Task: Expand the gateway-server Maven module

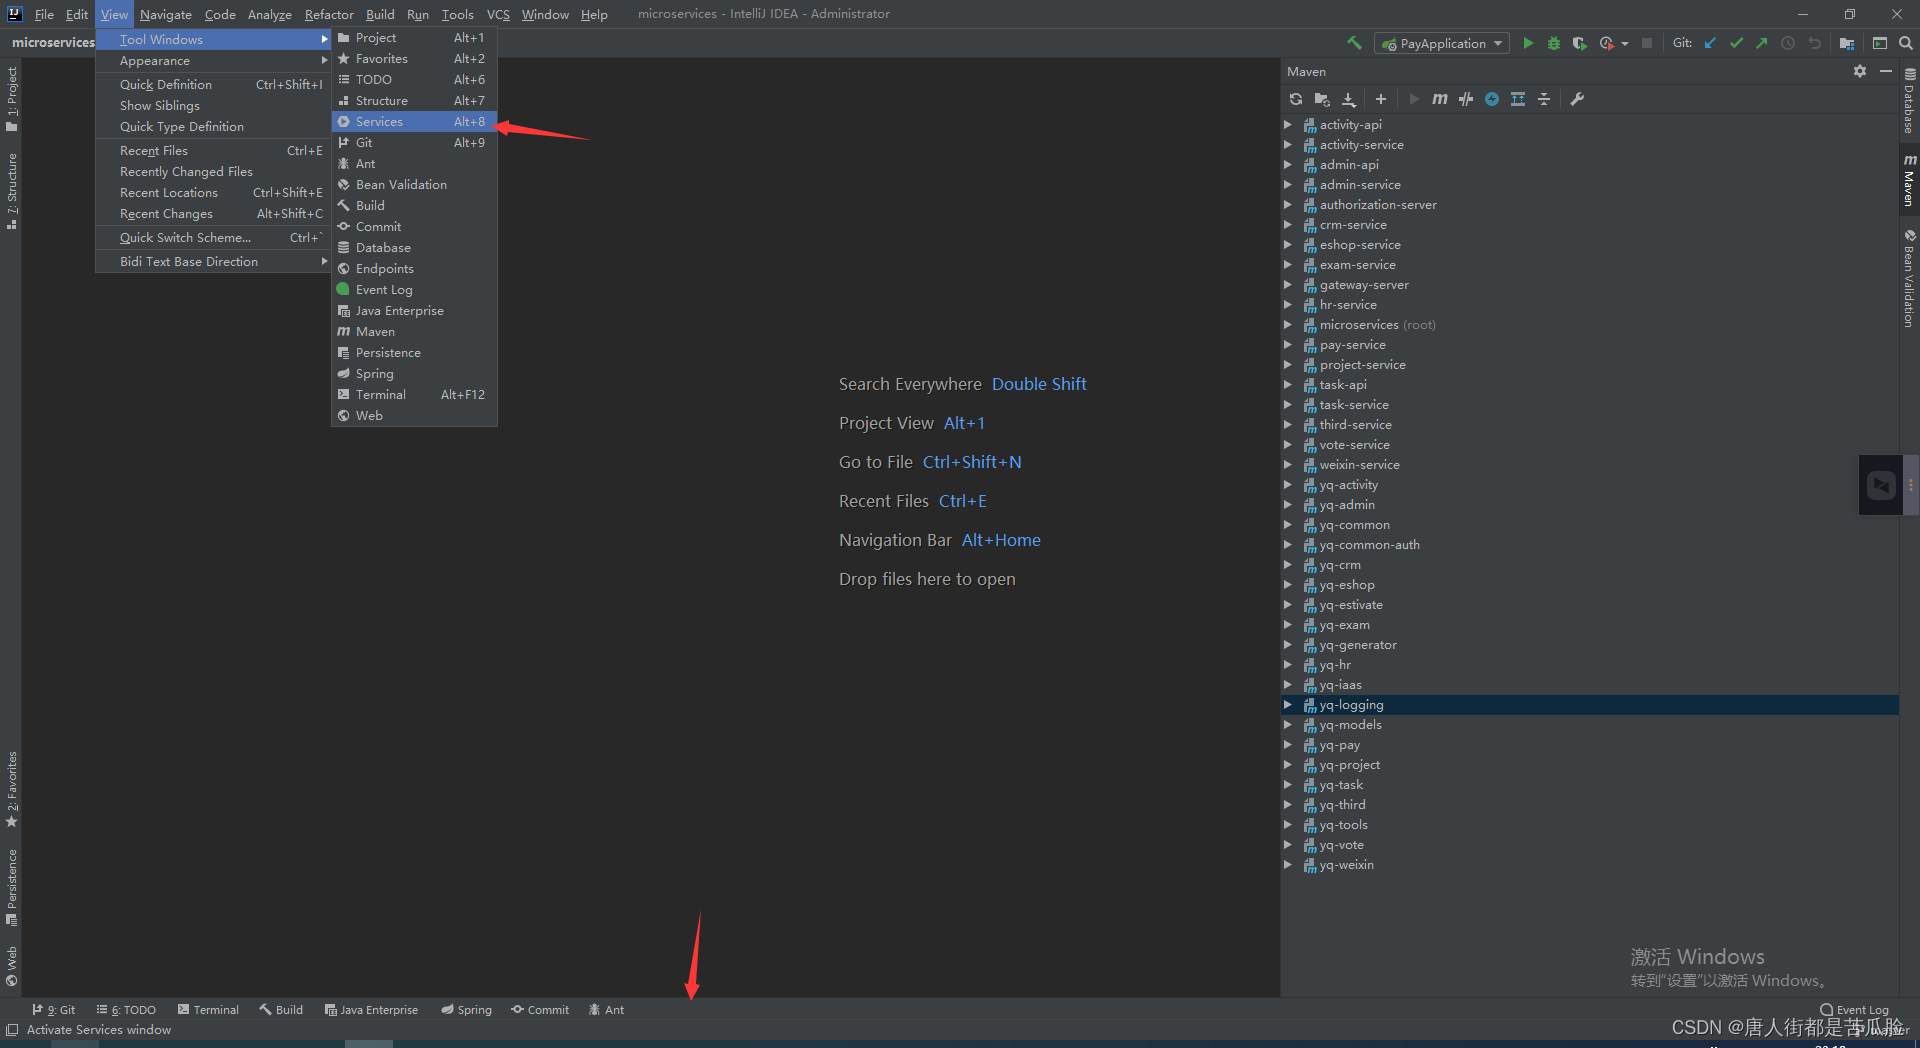Action: coord(1288,285)
